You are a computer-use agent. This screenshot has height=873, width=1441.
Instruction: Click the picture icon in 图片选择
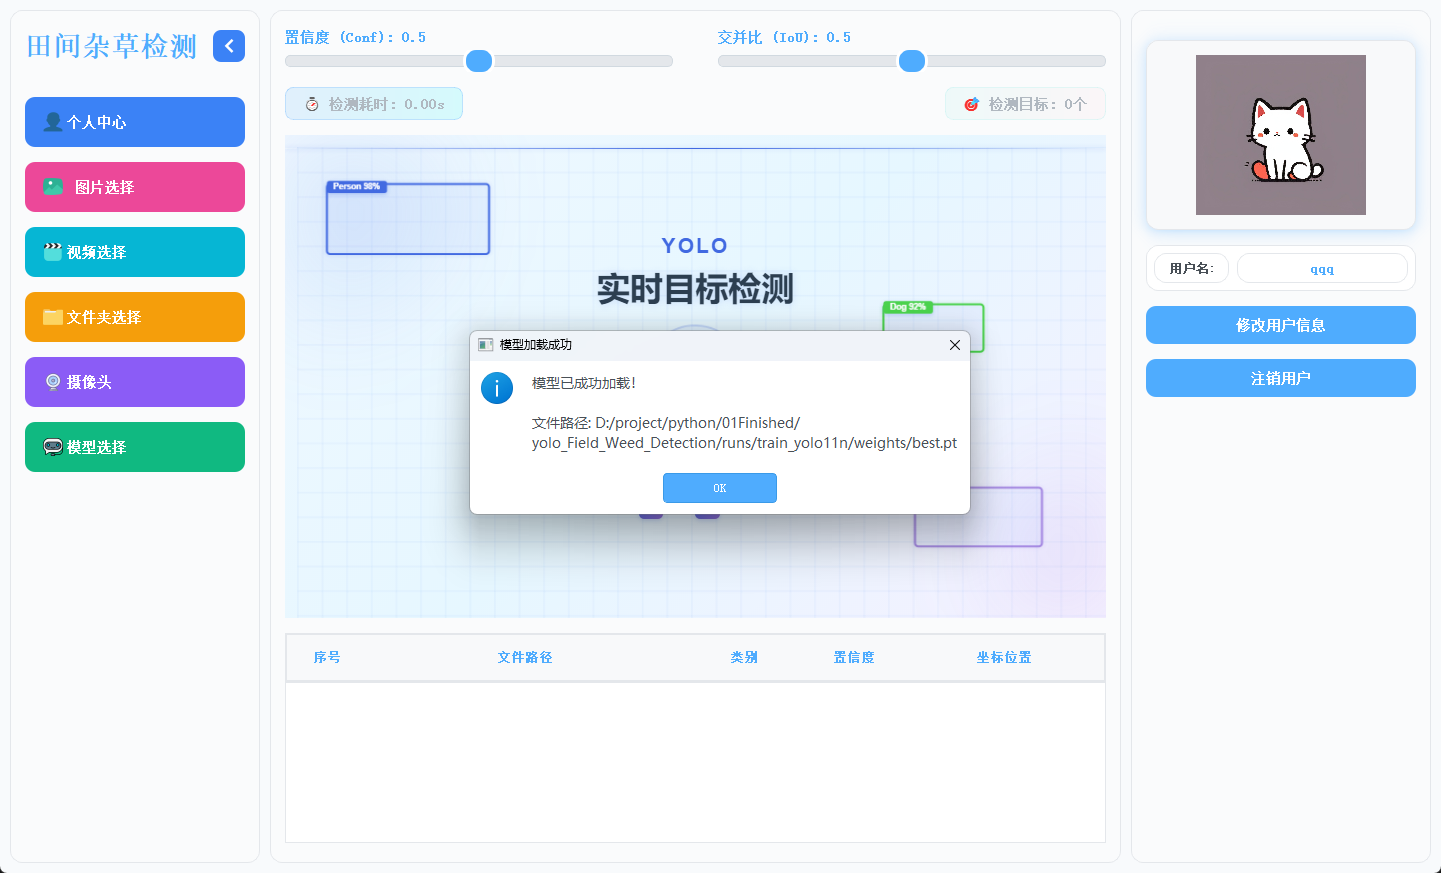coord(53,187)
